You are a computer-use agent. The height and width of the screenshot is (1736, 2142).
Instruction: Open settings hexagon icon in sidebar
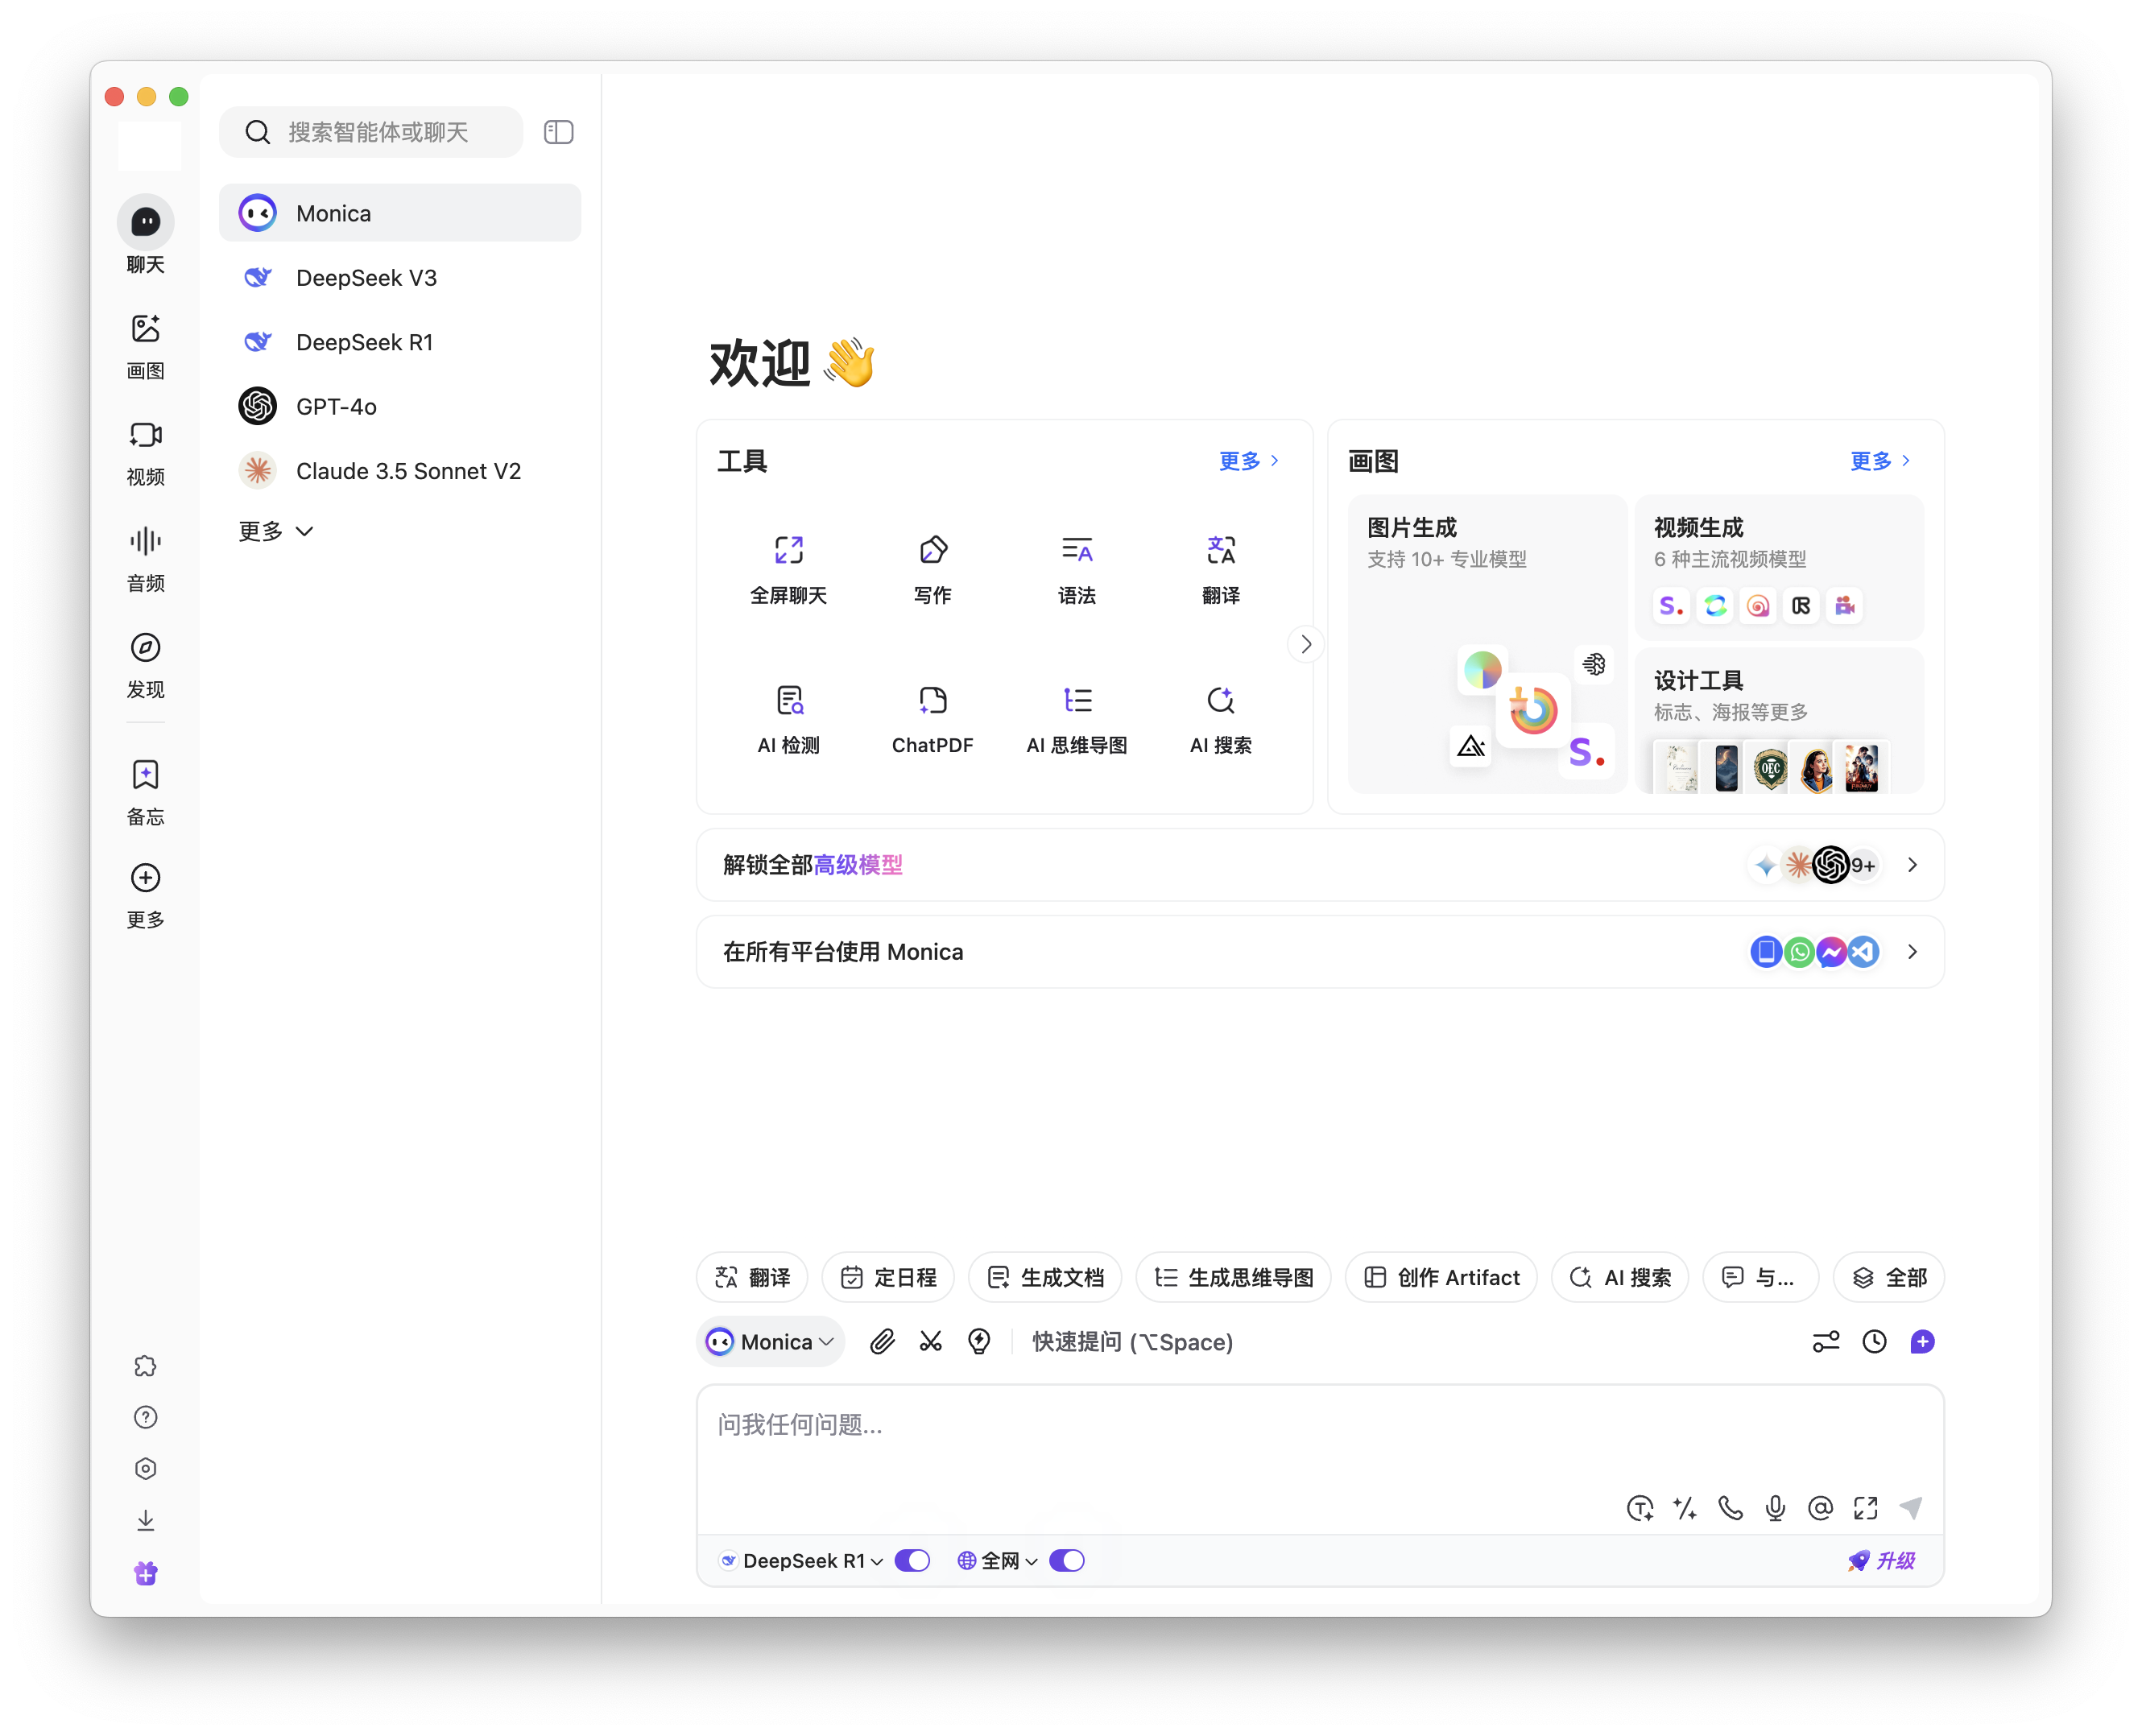click(146, 1468)
